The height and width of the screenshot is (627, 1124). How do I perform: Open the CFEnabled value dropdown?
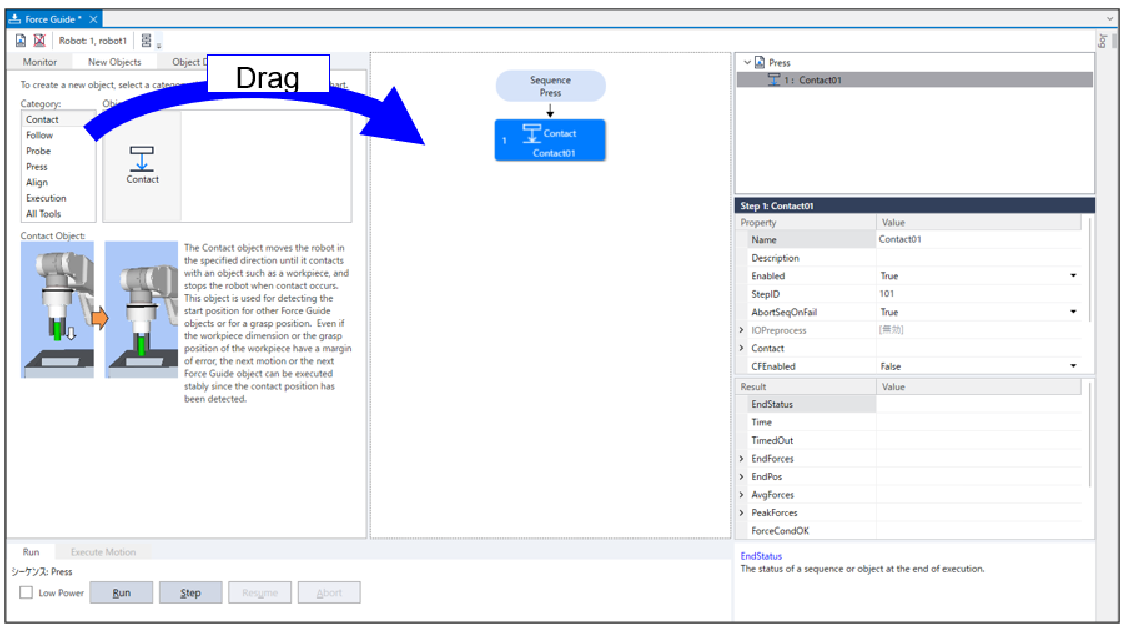point(1073,367)
